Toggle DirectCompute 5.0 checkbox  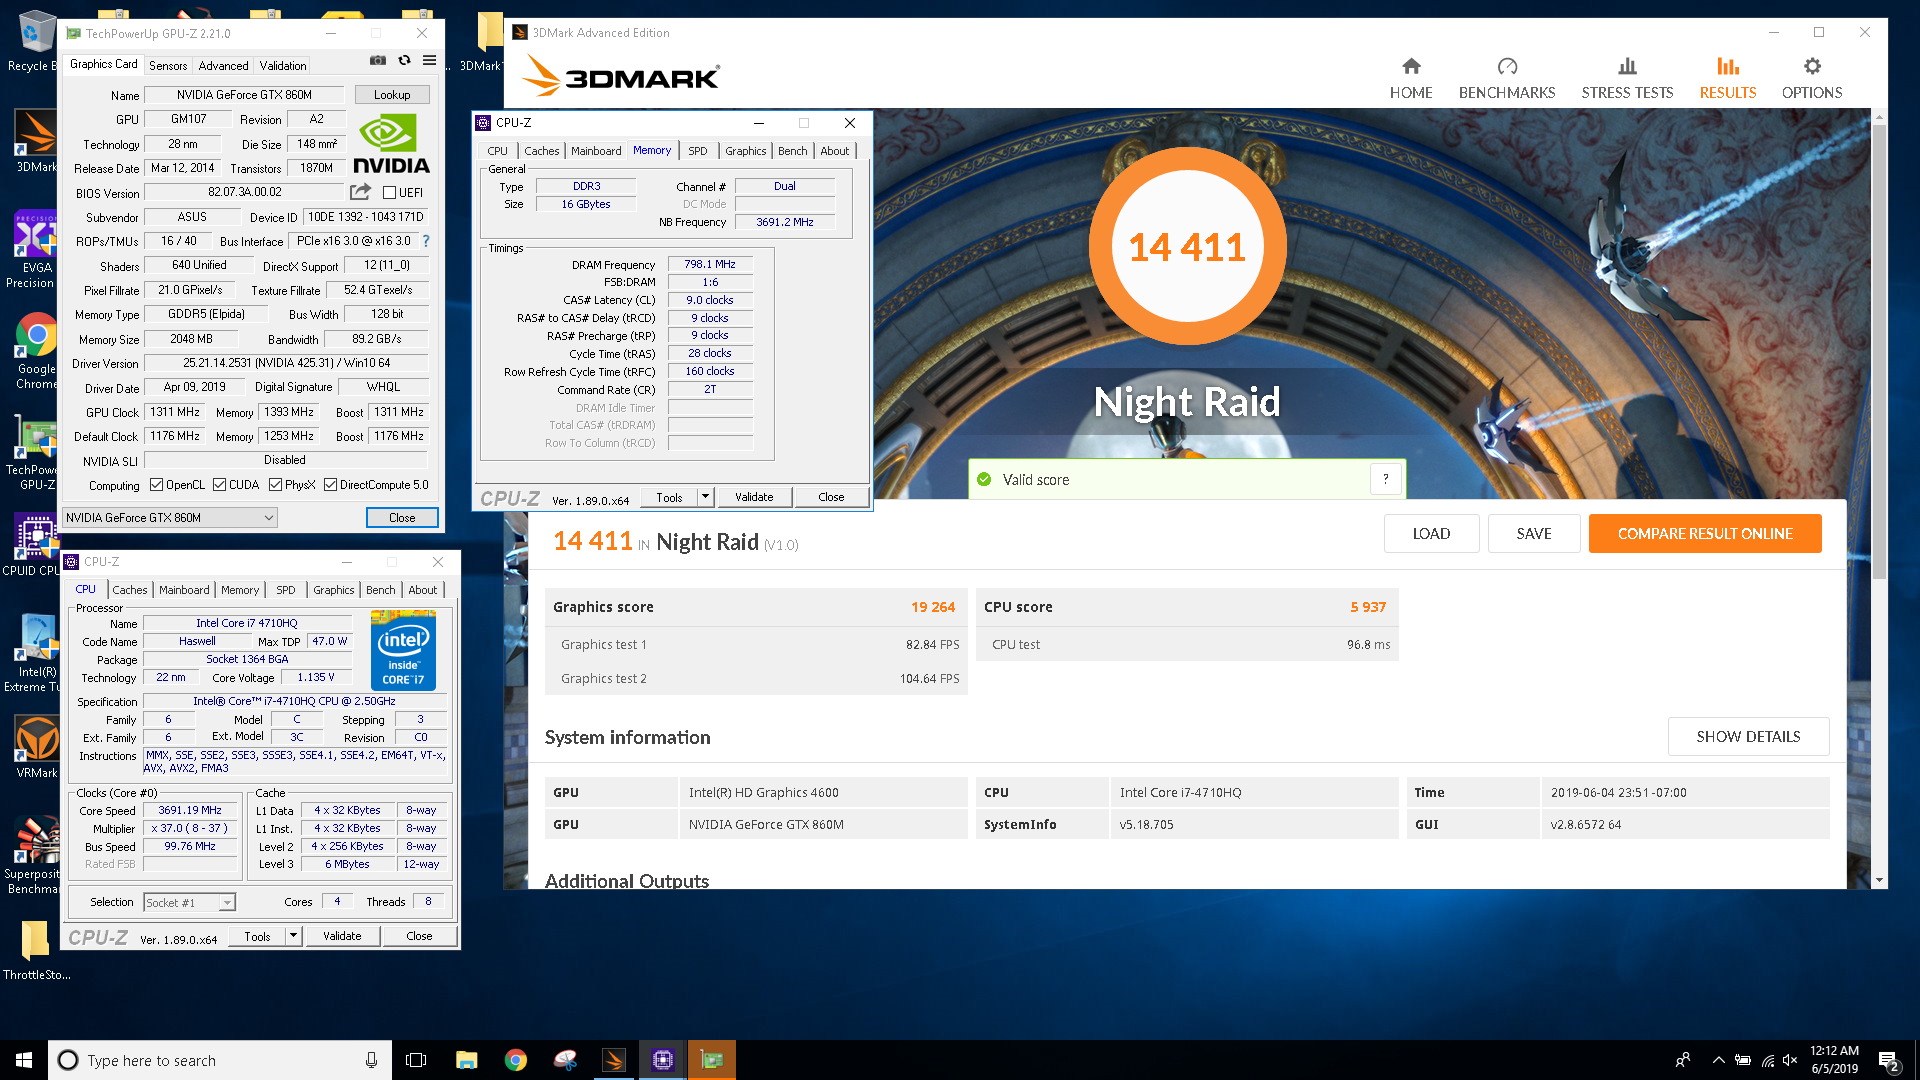tap(330, 485)
